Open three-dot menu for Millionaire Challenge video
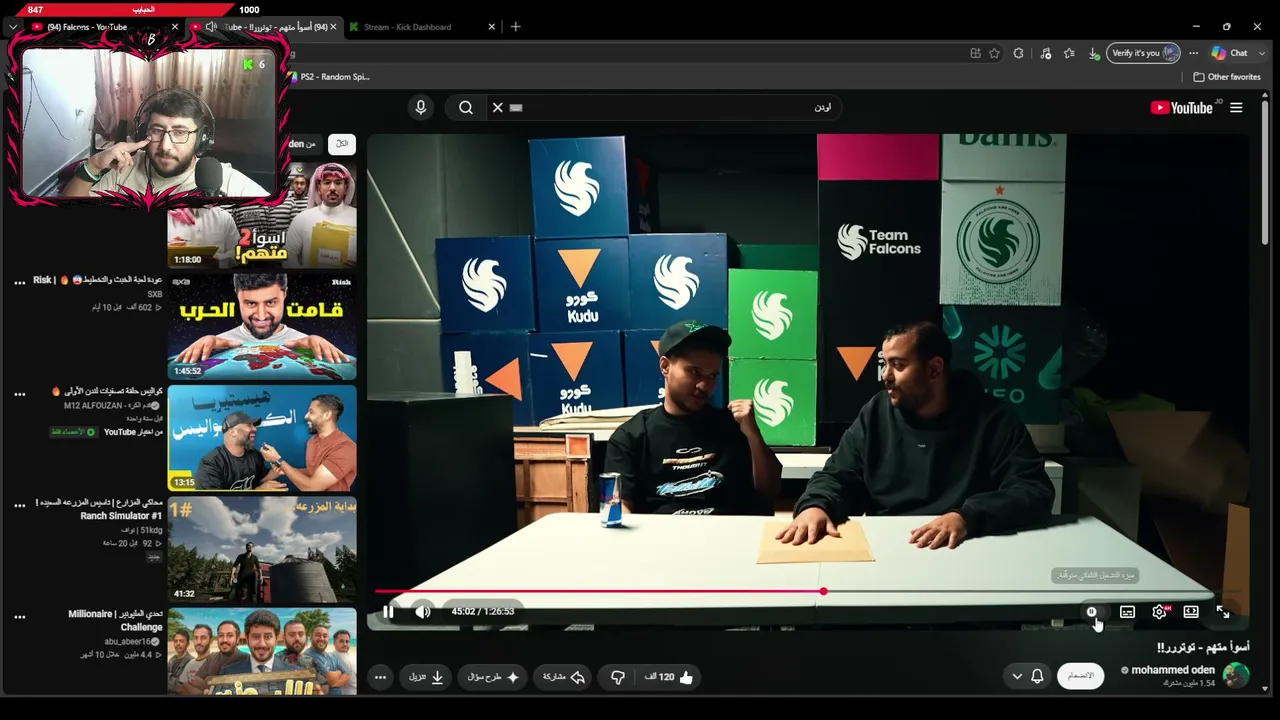This screenshot has height=720, width=1280. point(19,617)
